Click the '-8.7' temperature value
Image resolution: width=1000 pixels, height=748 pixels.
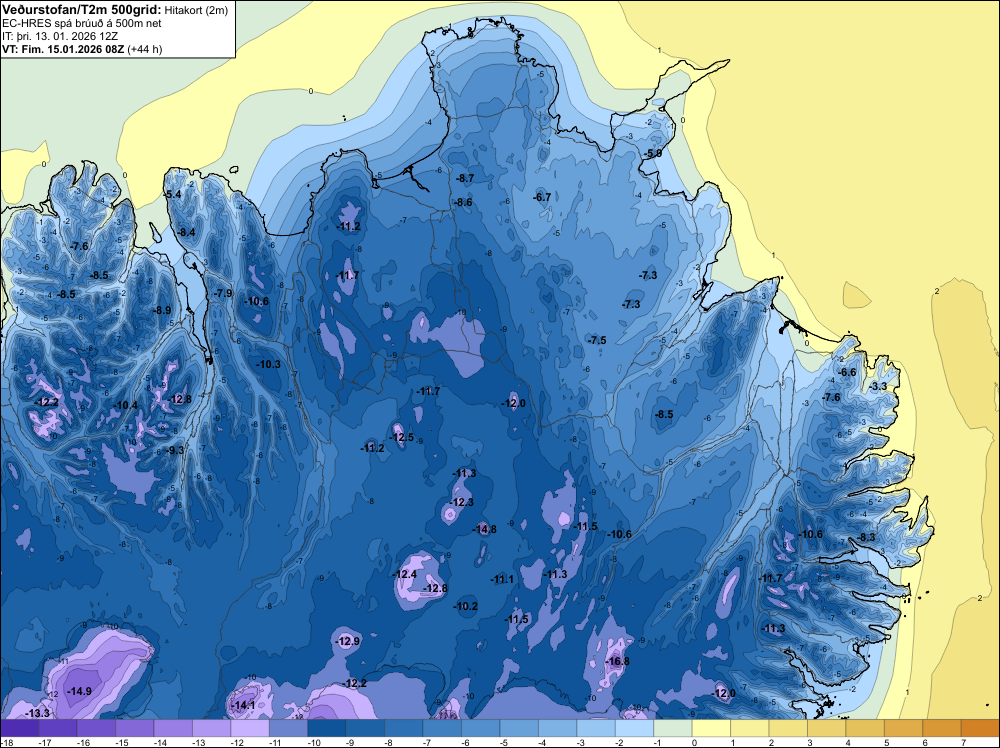coord(465,179)
